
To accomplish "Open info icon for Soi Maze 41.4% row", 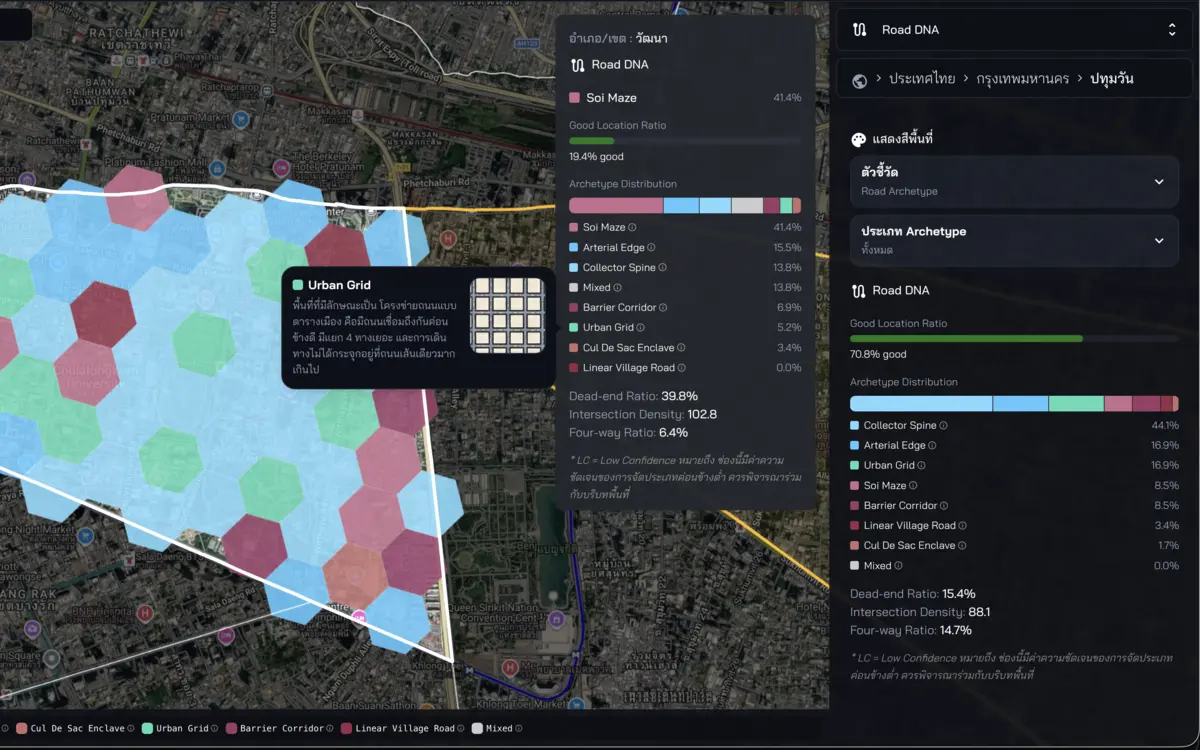I will pyautogui.click(x=633, y=228).
